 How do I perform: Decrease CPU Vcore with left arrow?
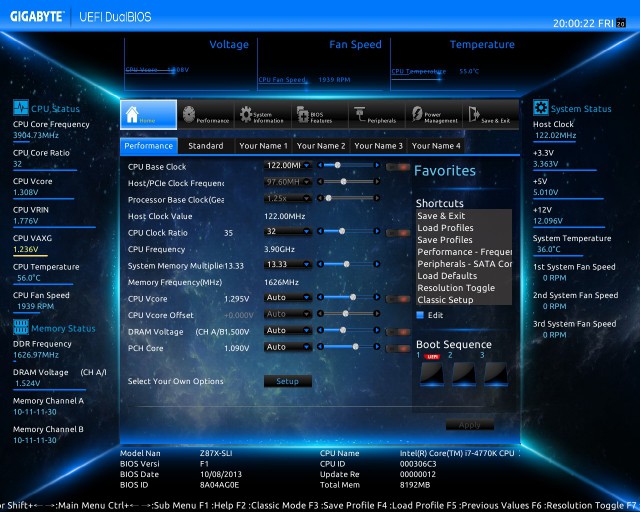coord(320,297)
